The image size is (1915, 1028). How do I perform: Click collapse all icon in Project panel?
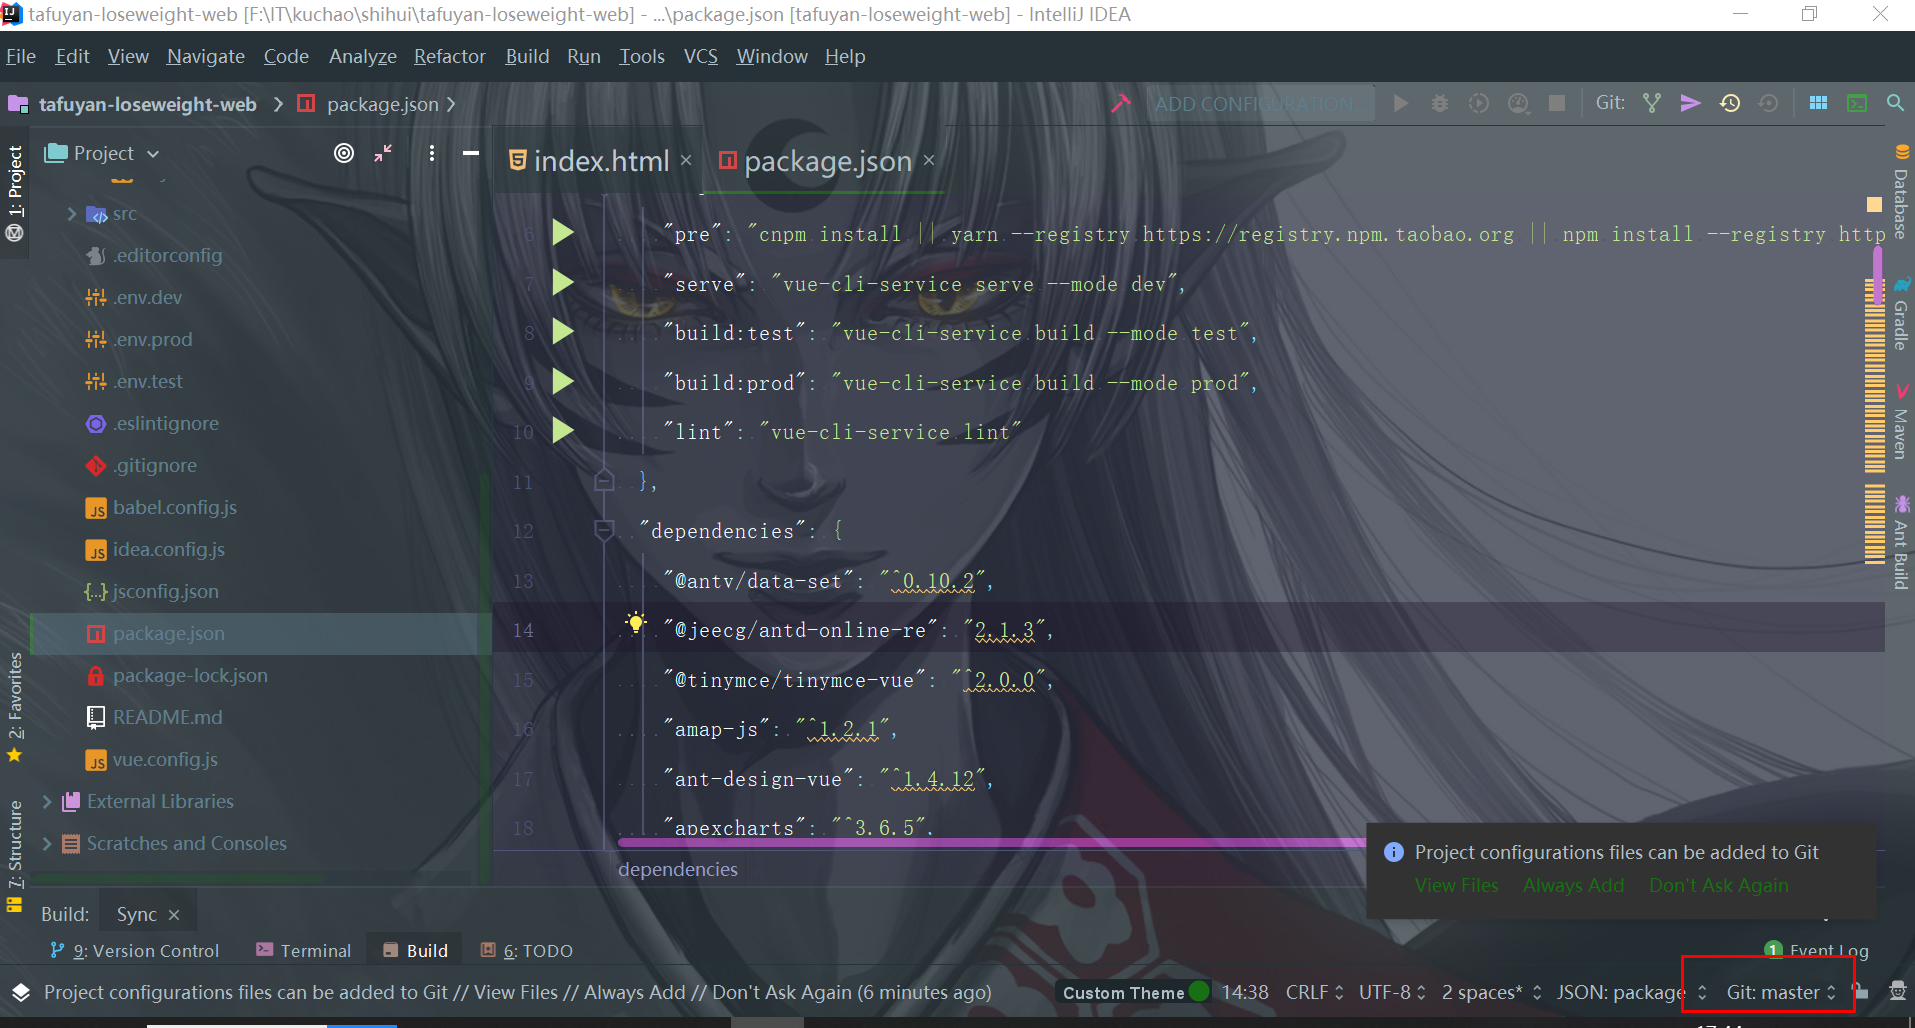tap(383, 153)
